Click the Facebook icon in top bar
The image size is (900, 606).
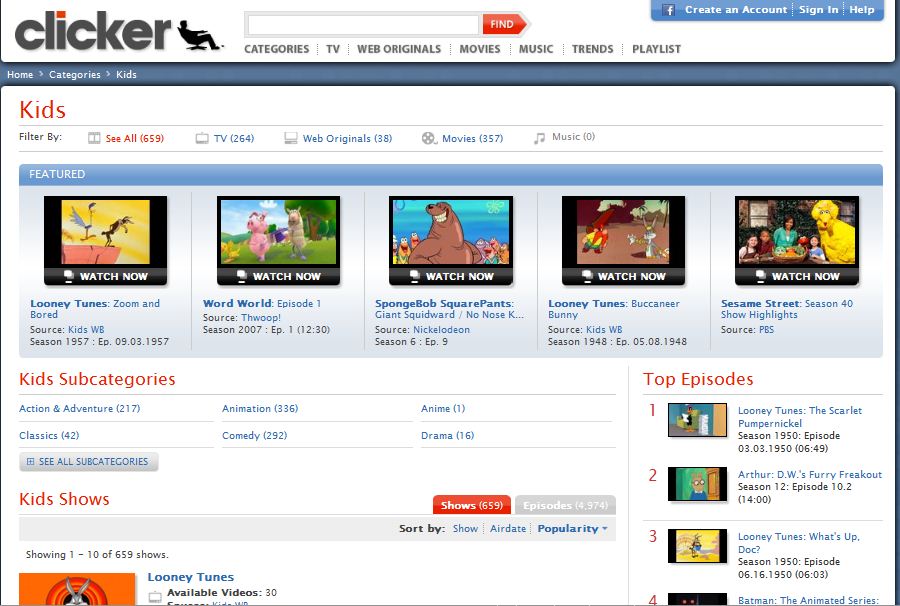(x=667, y=10)
